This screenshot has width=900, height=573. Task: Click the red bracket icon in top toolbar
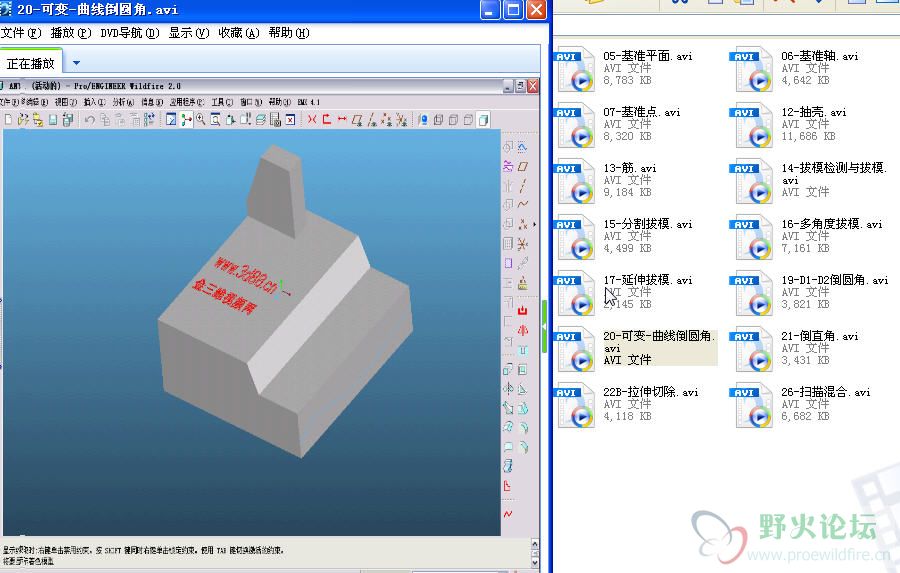(327, 119)
